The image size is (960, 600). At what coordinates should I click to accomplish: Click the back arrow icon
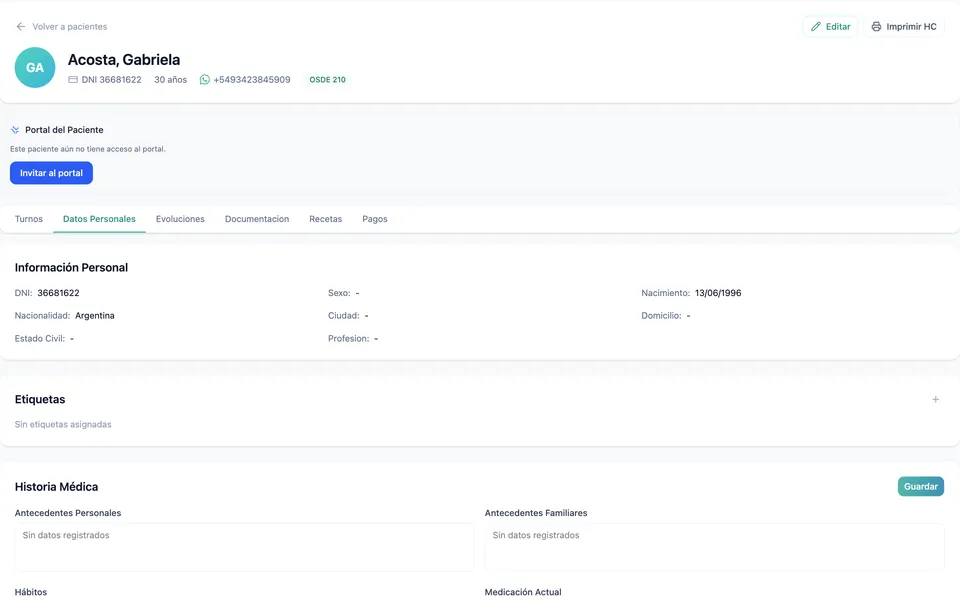coord(21,26)
